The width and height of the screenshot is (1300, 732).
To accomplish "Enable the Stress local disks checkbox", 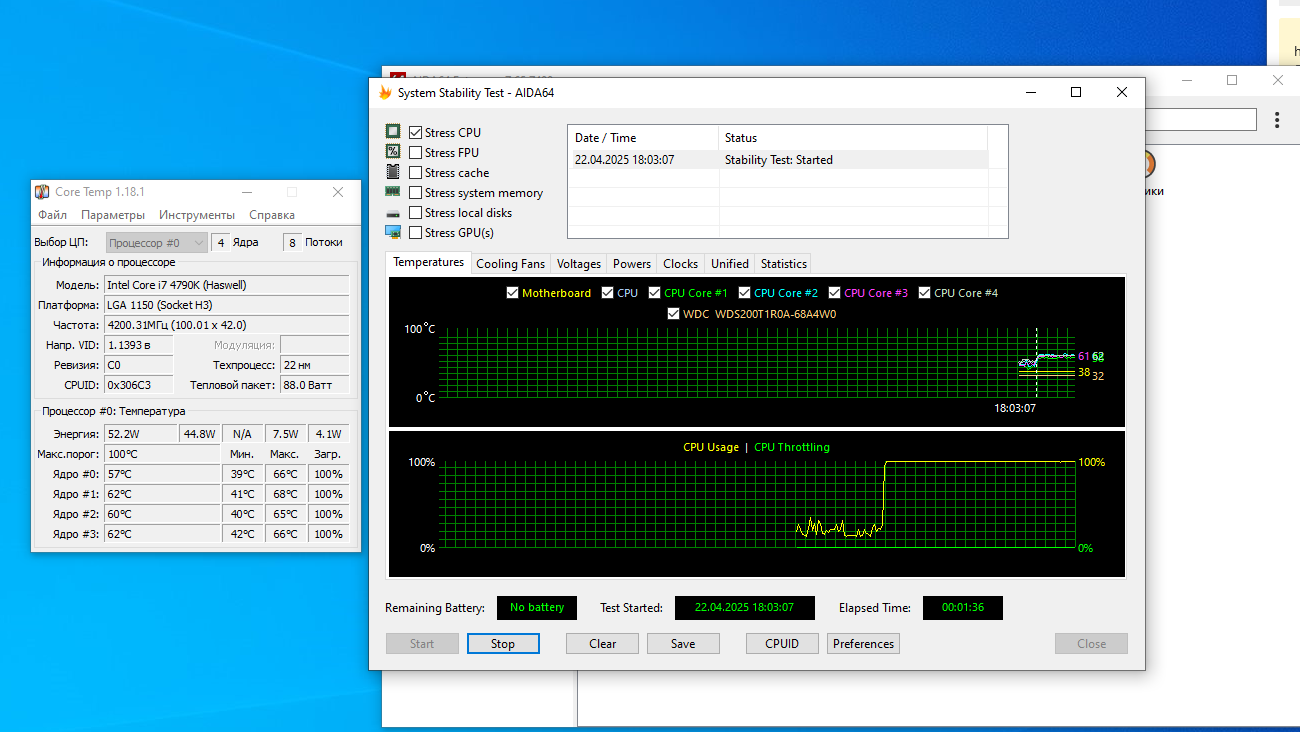I will pos(416,213).
